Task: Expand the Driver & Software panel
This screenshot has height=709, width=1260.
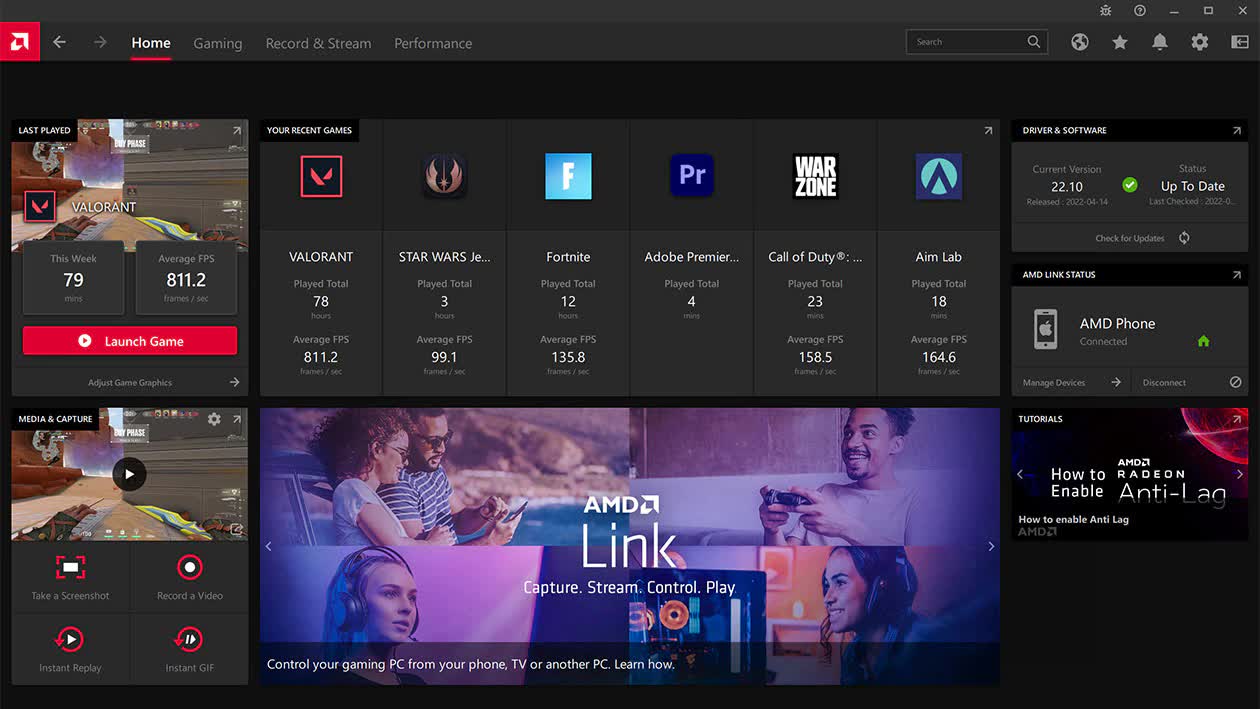Action: click(1237, 130)
